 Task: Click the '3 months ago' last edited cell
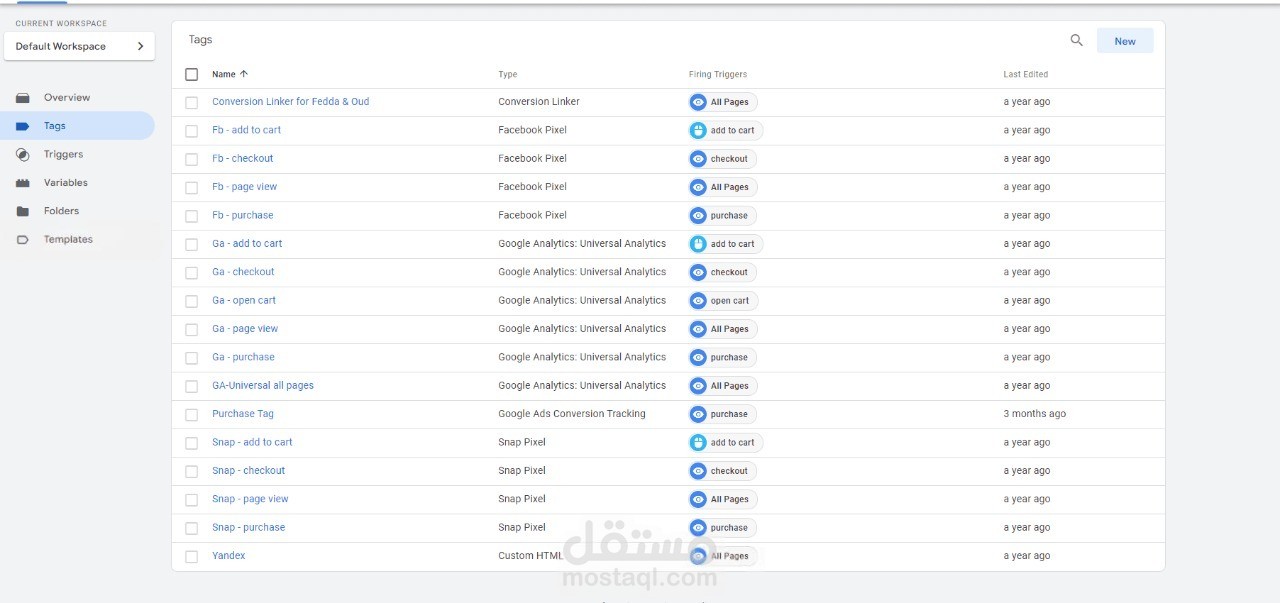point(1035,414)
